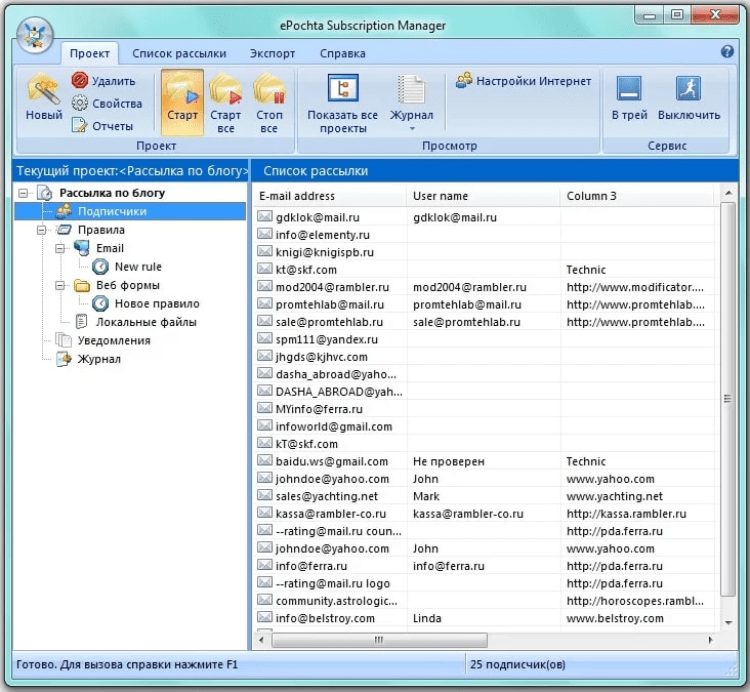This screenshot has height=692, width=750.
Task: Collapse the Веб формы branch
Action: click(x=59, y=286)
